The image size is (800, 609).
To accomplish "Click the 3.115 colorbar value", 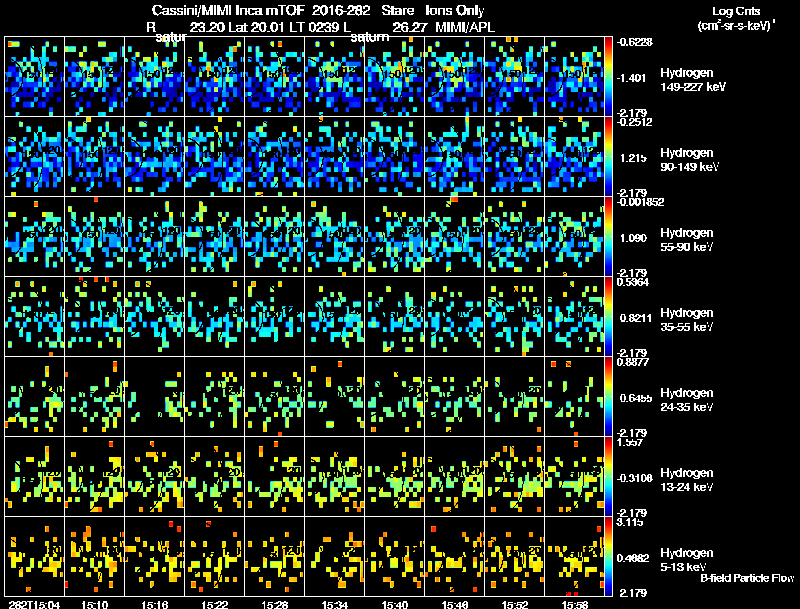I will [x=630, y=522].
